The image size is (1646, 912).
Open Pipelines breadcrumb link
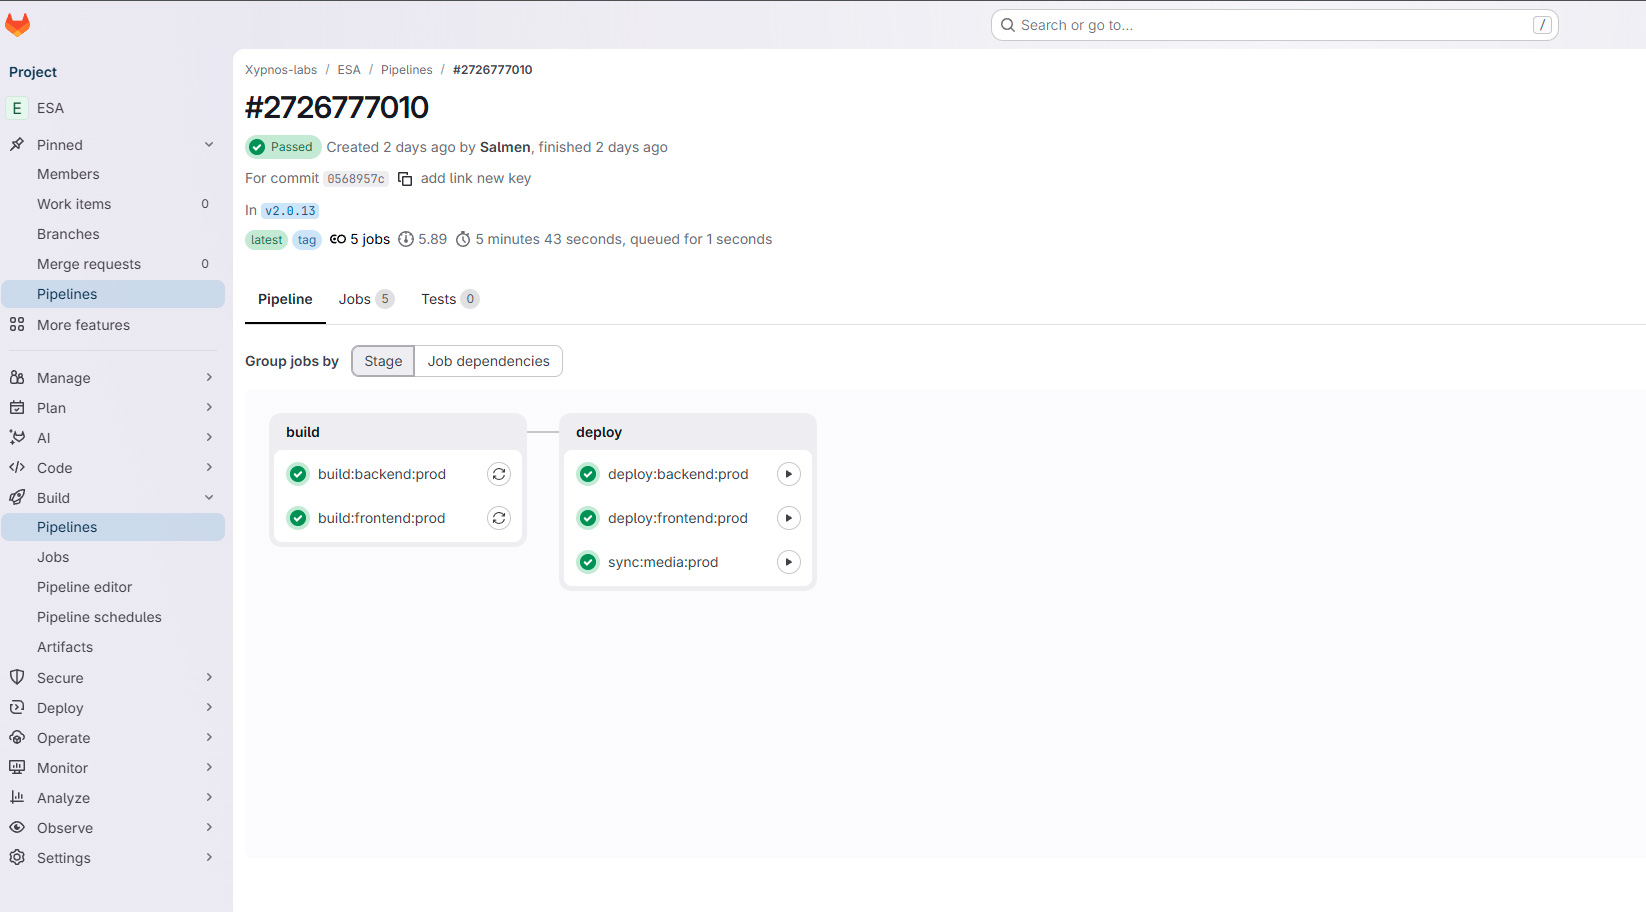click(x=407, y=70)
